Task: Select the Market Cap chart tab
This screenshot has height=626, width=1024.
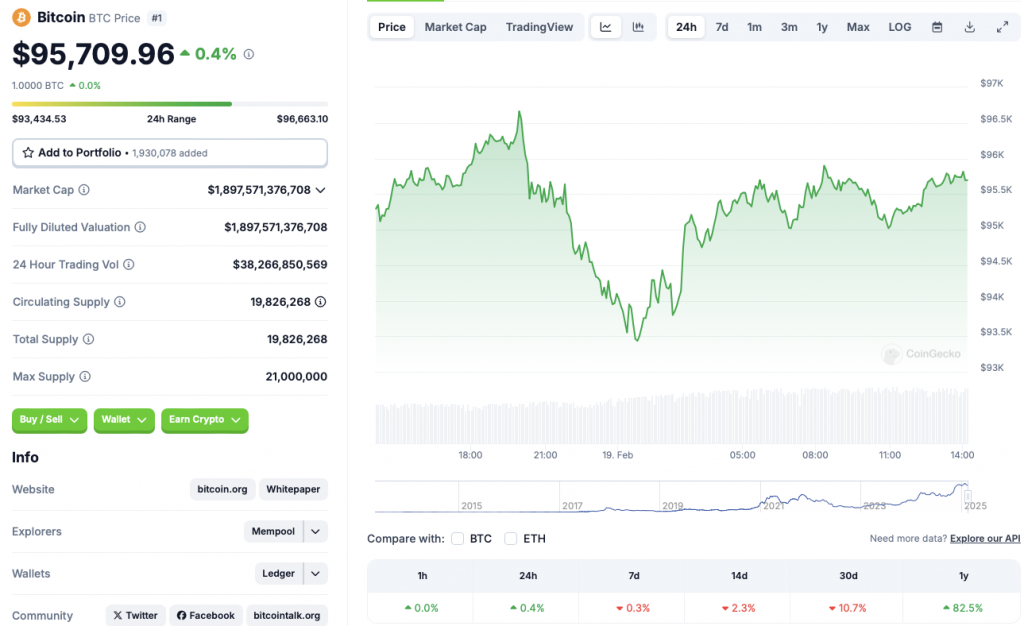Action: click(455, 27)
